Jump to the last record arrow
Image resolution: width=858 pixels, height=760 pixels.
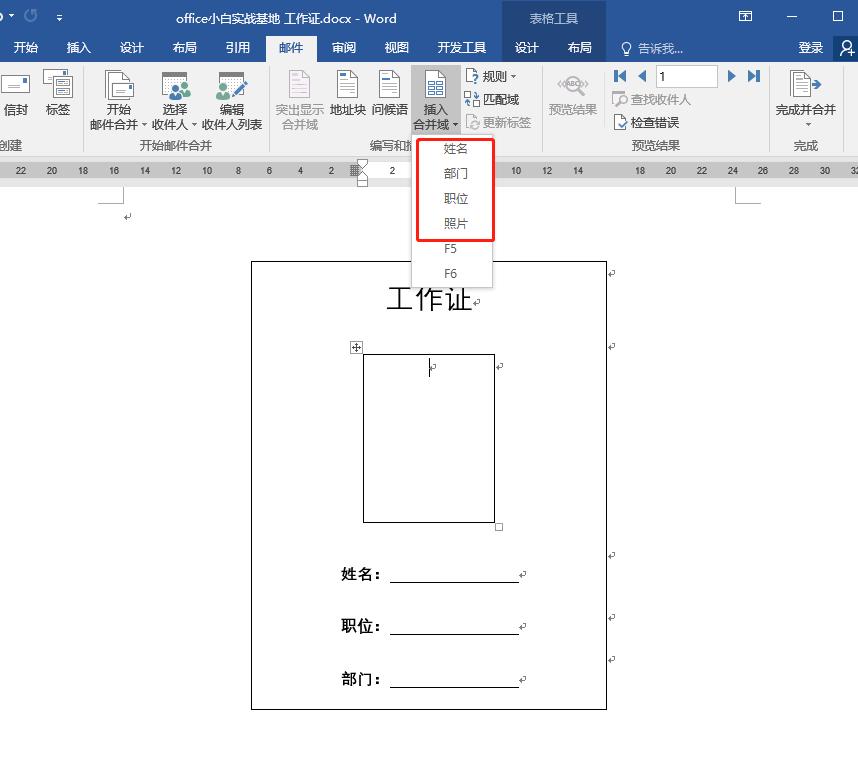(752, 75)
